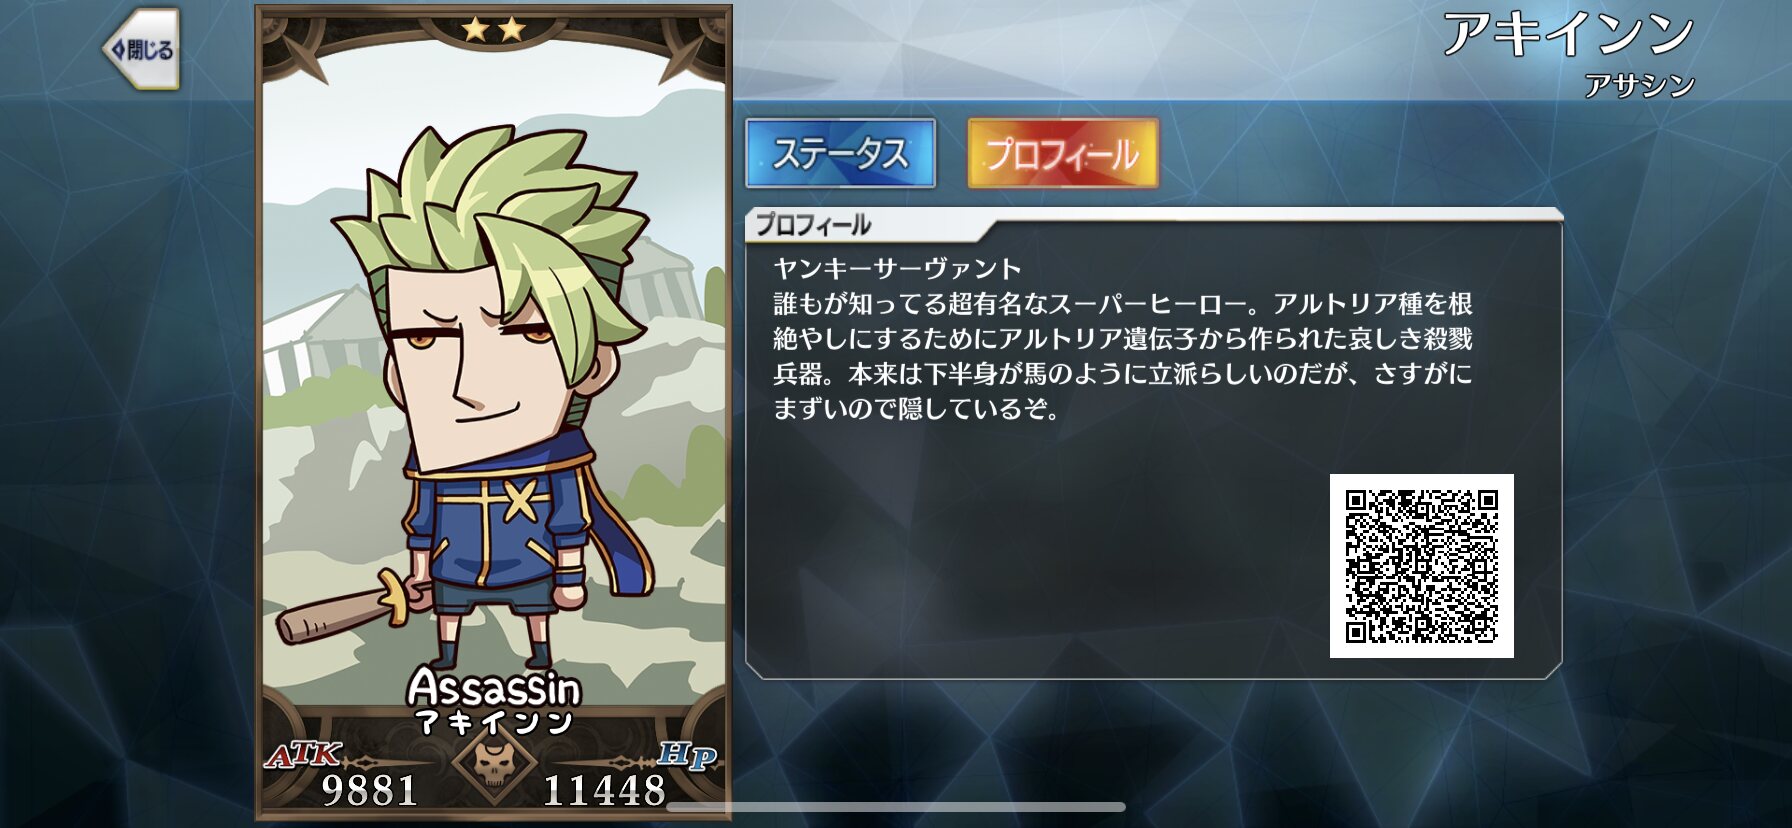This screenshot has width=1792, height=828.
Task: Click the profile description text body
Action: click(1122, 356)
